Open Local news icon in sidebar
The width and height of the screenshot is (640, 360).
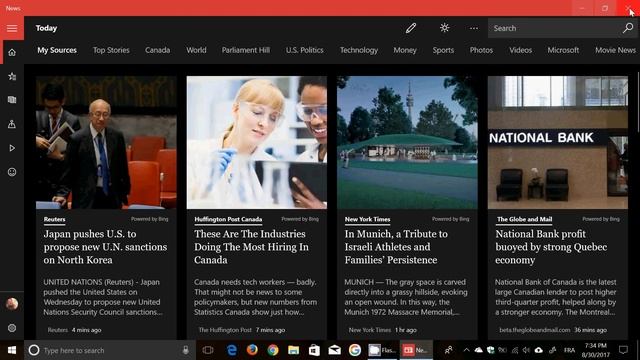pyautogui.click(x=12, y=124)
